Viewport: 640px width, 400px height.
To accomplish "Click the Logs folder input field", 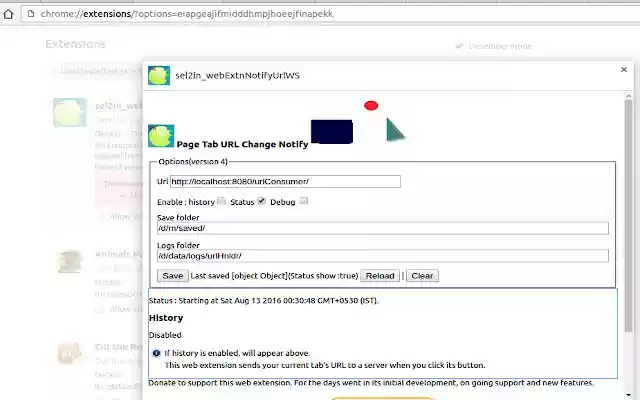I will pyautogui.click(x=382, y=256).
